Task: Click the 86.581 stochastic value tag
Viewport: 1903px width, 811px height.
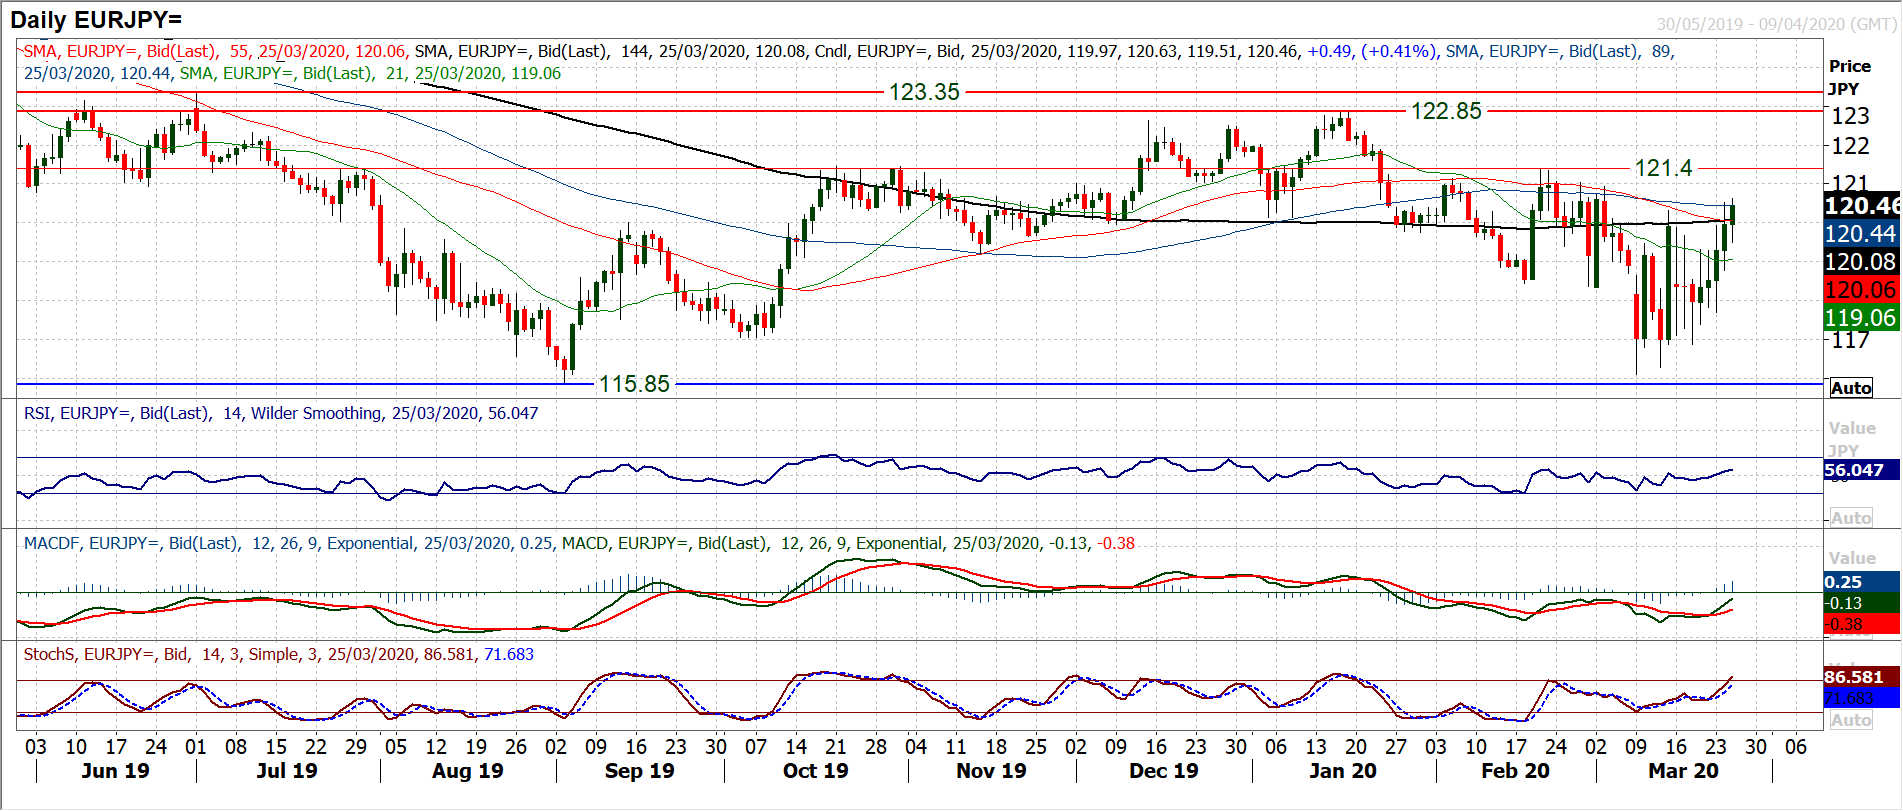Action: pos(1861,677)
